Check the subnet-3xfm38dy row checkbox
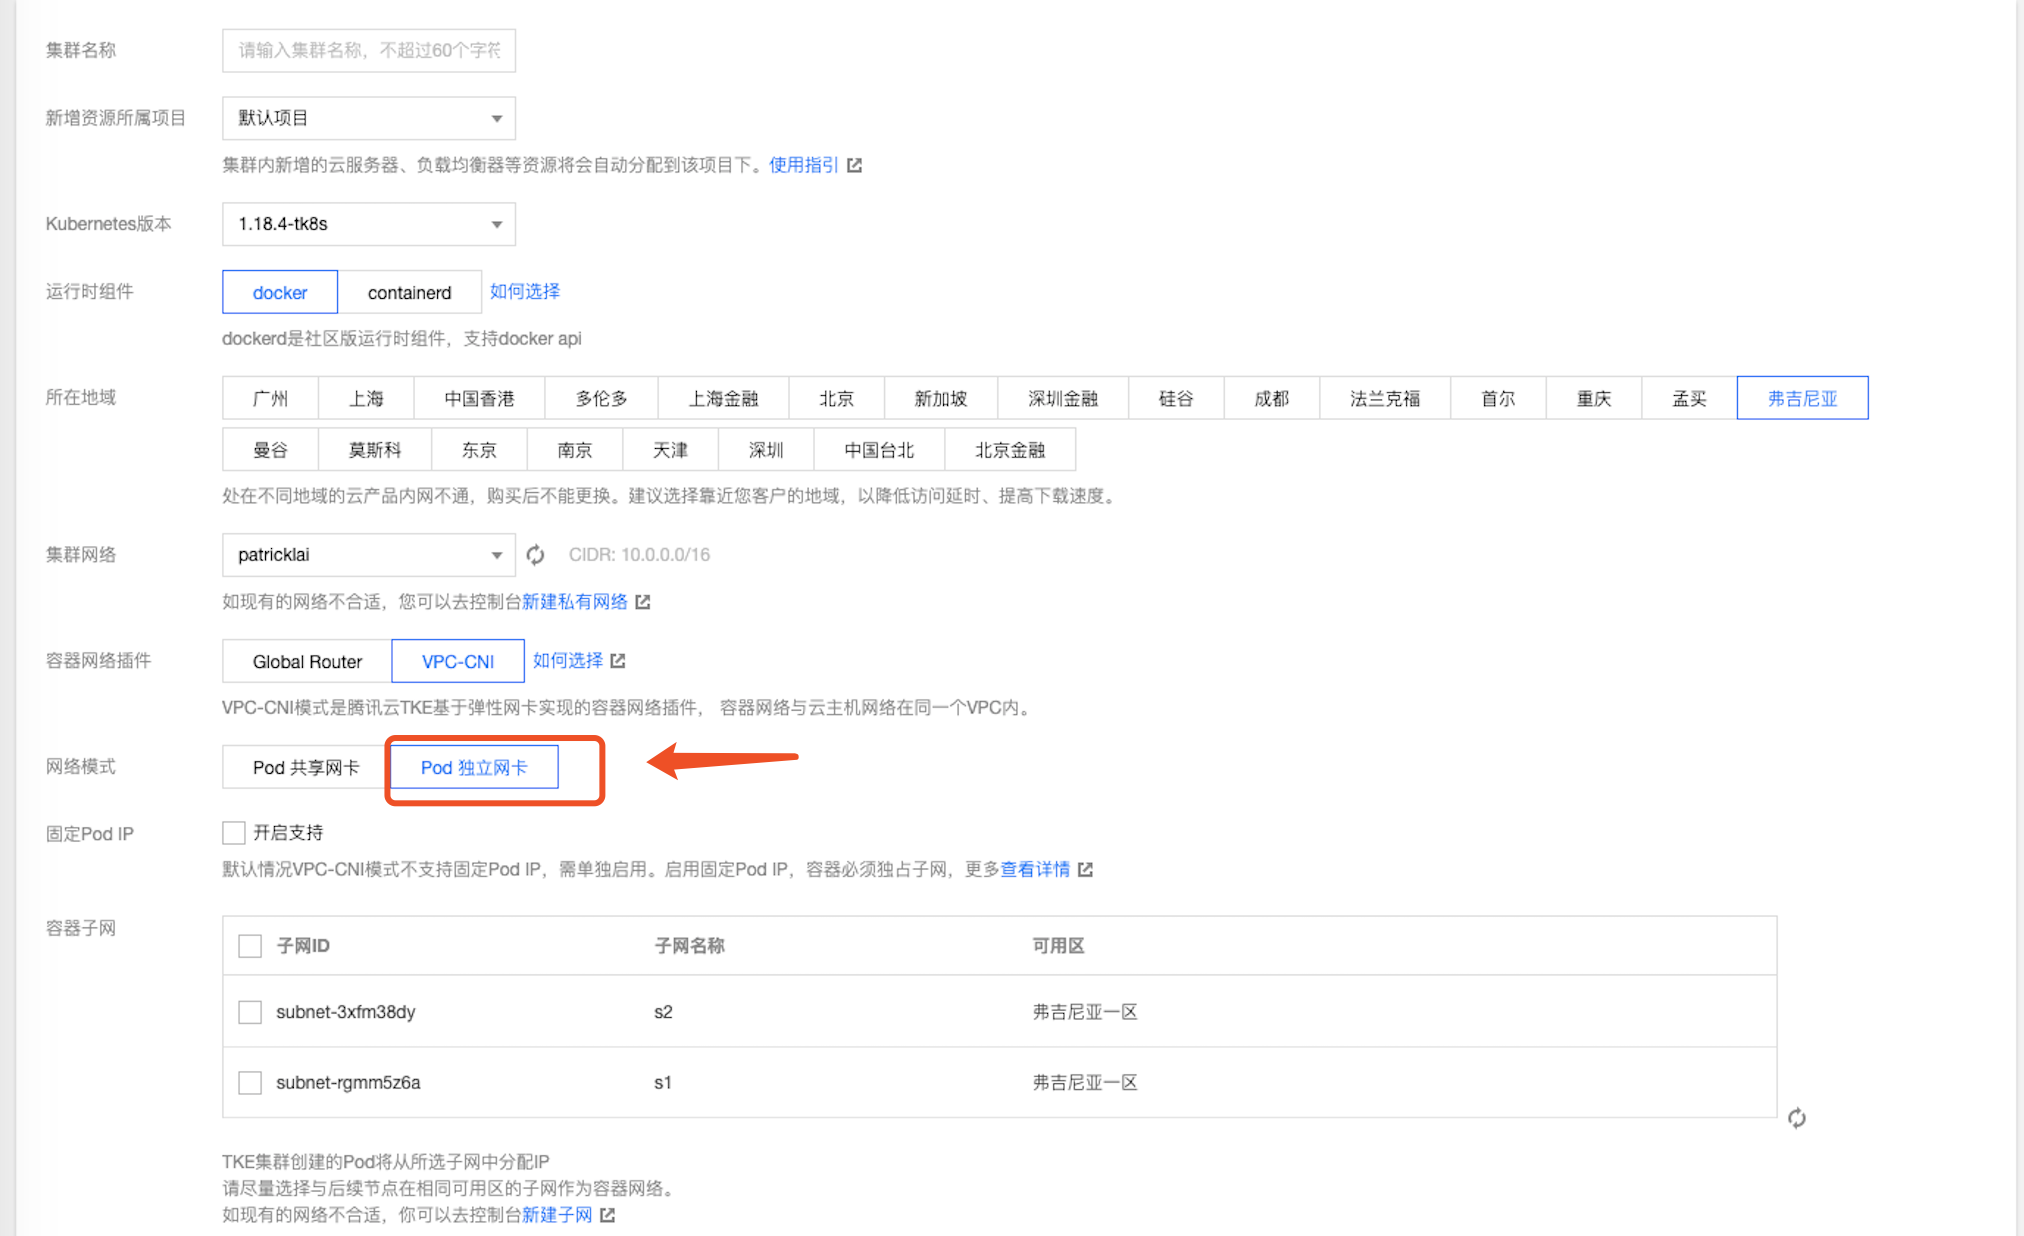 click(x=250, y=1012)
